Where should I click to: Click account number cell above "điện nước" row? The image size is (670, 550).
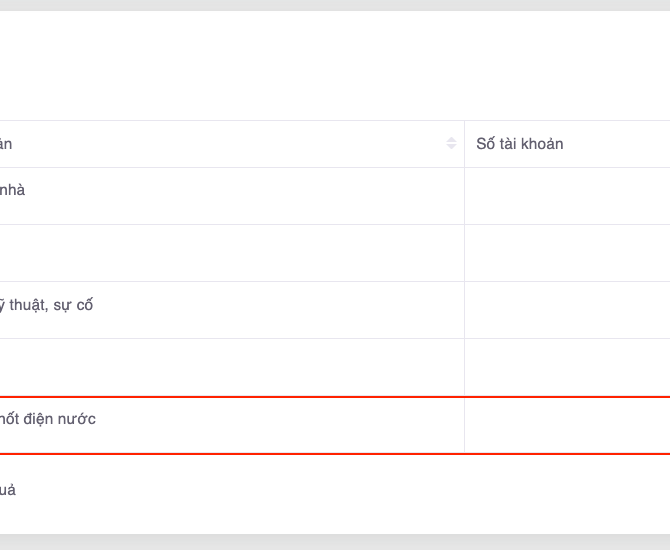tap(567, 367)
